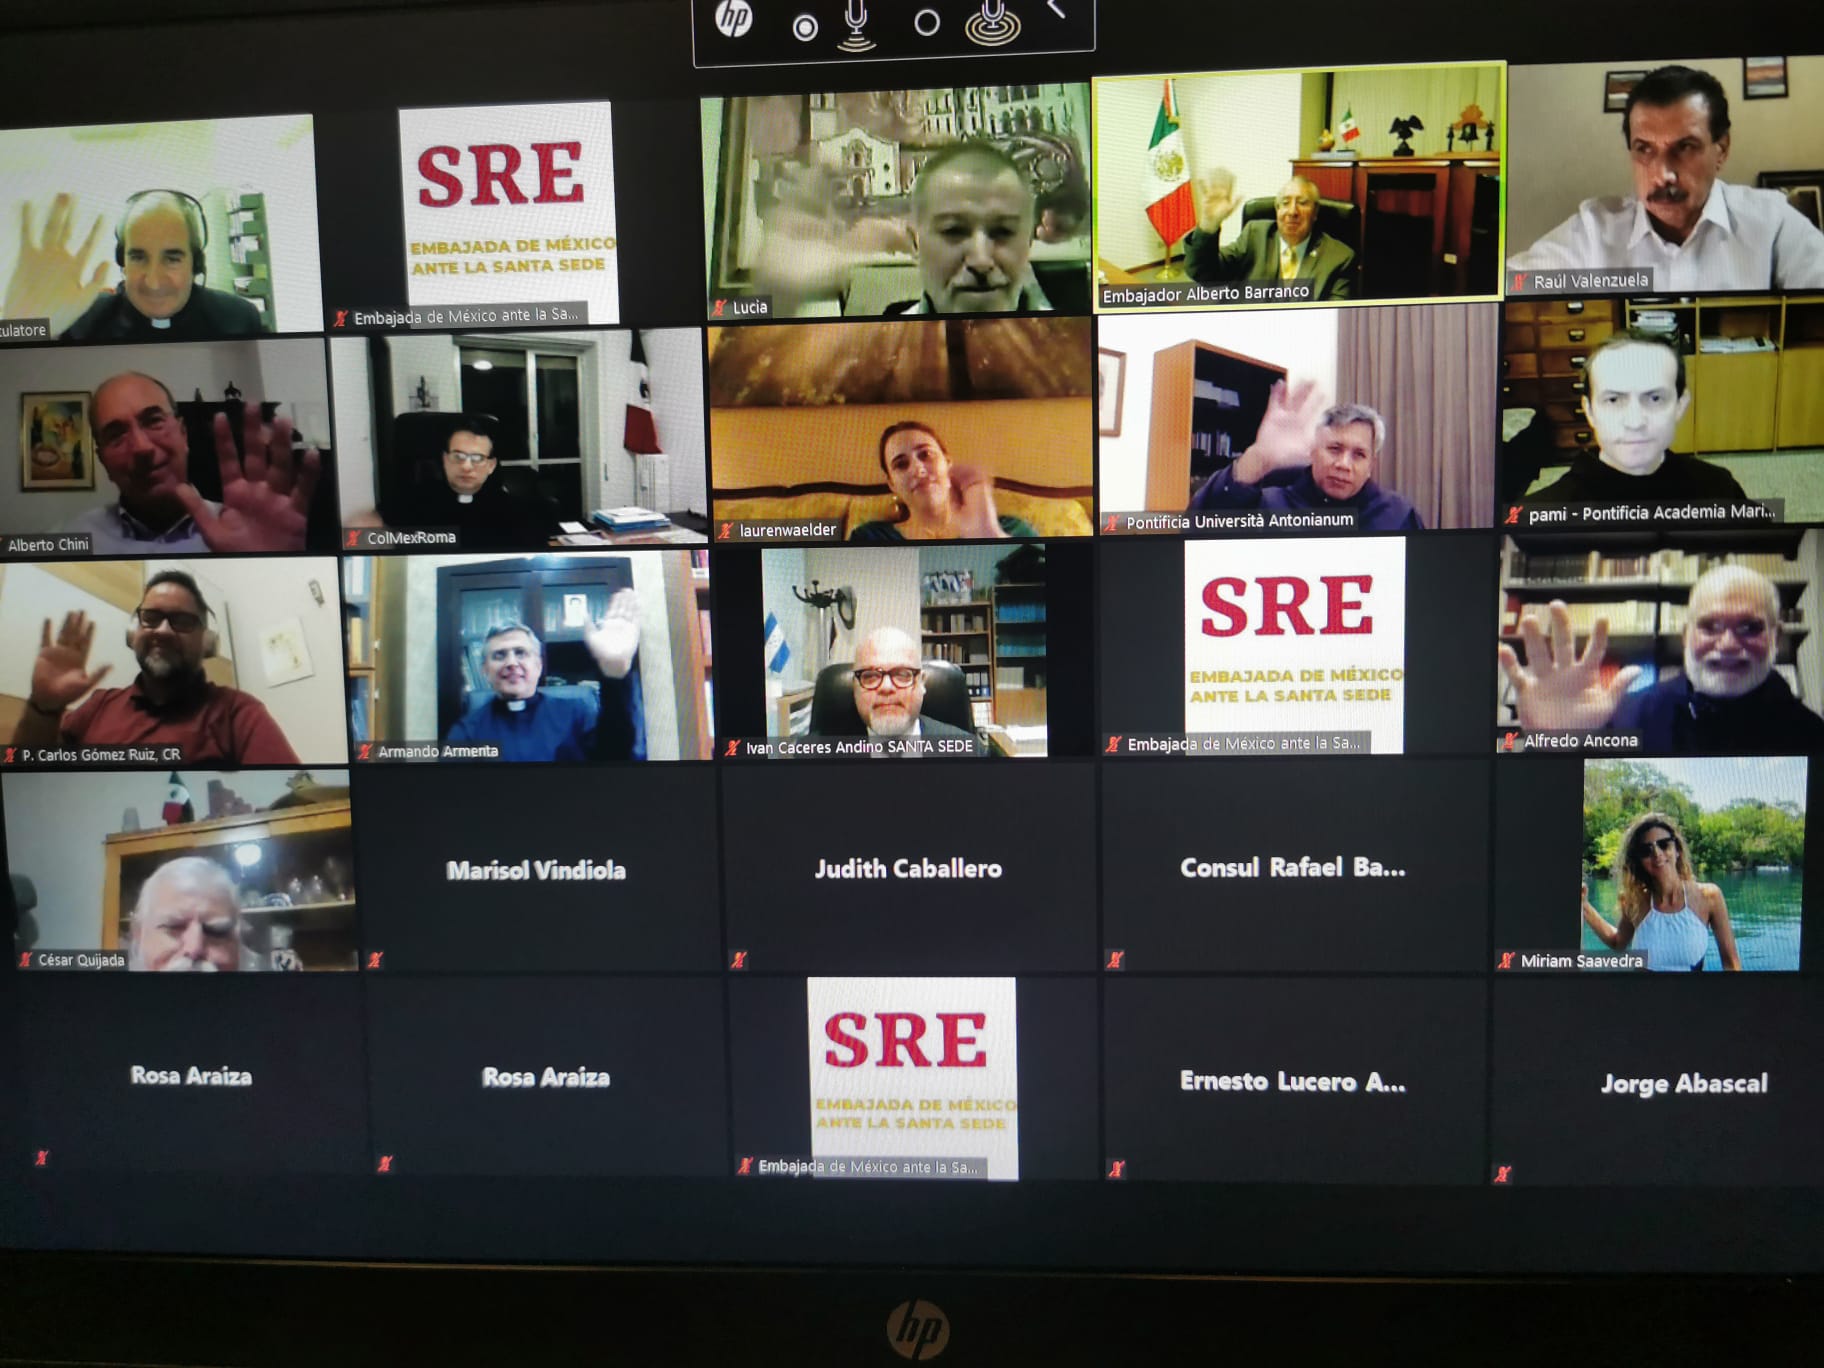Click Miriam Saavedra's profile photo
The height and width of the screenshot is (1368, 1824).
click(1693, 864)
